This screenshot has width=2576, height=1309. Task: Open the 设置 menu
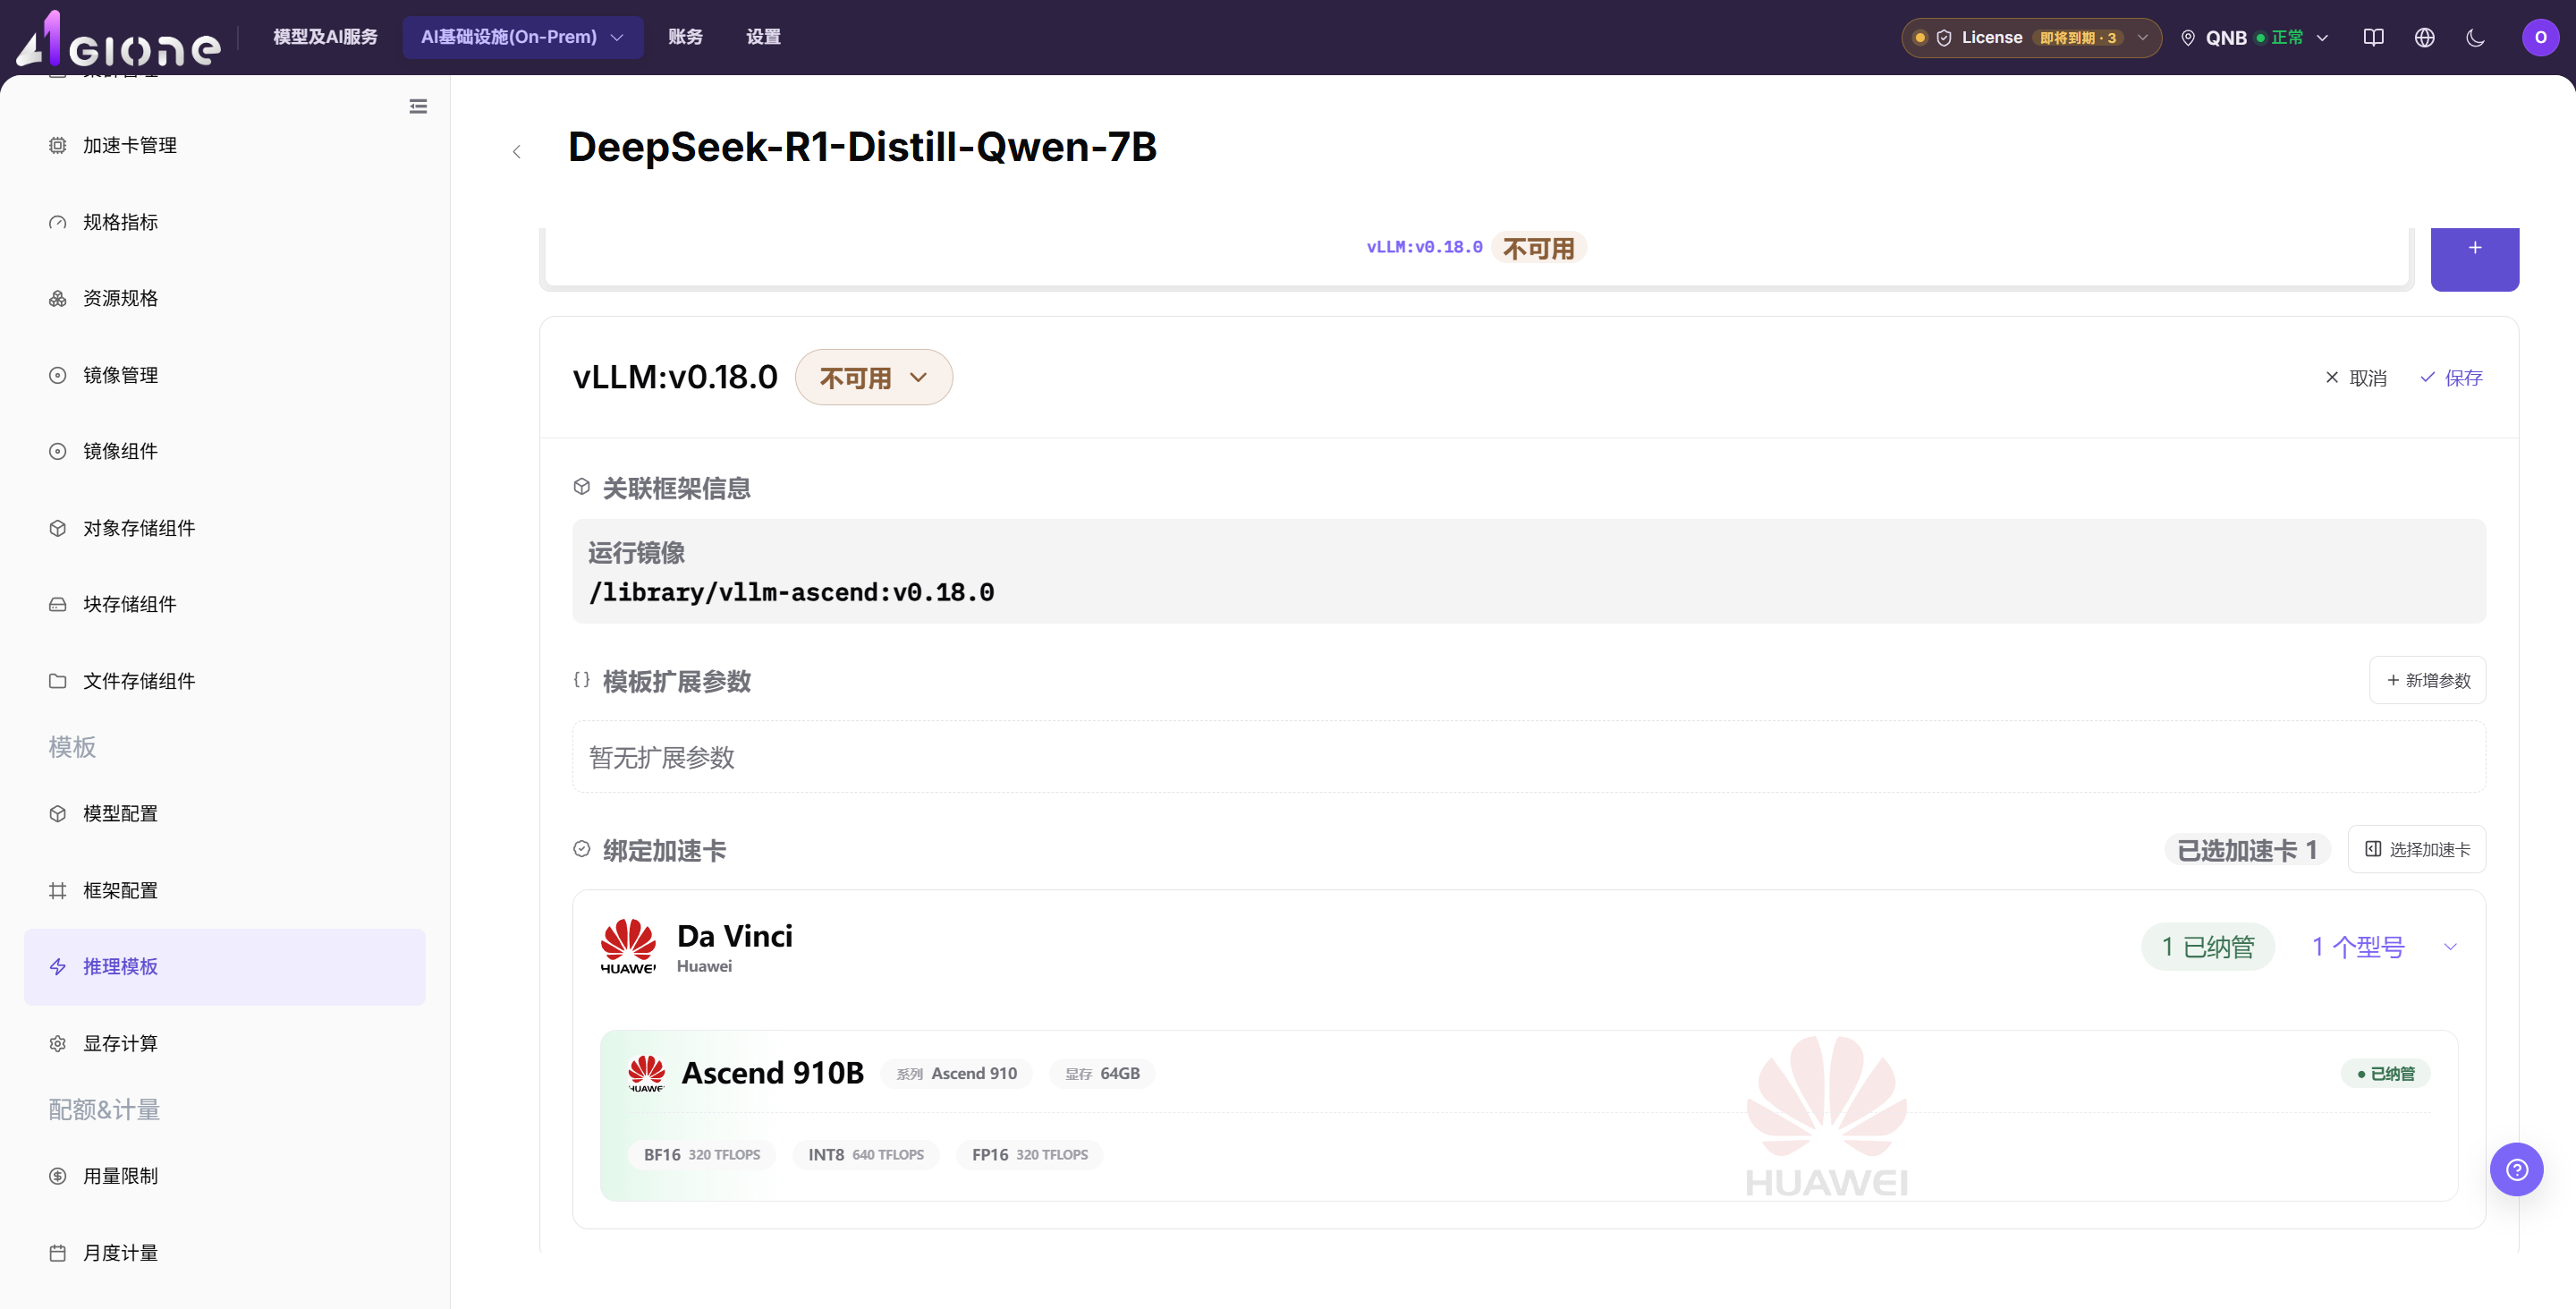click(x=763, y=37)
